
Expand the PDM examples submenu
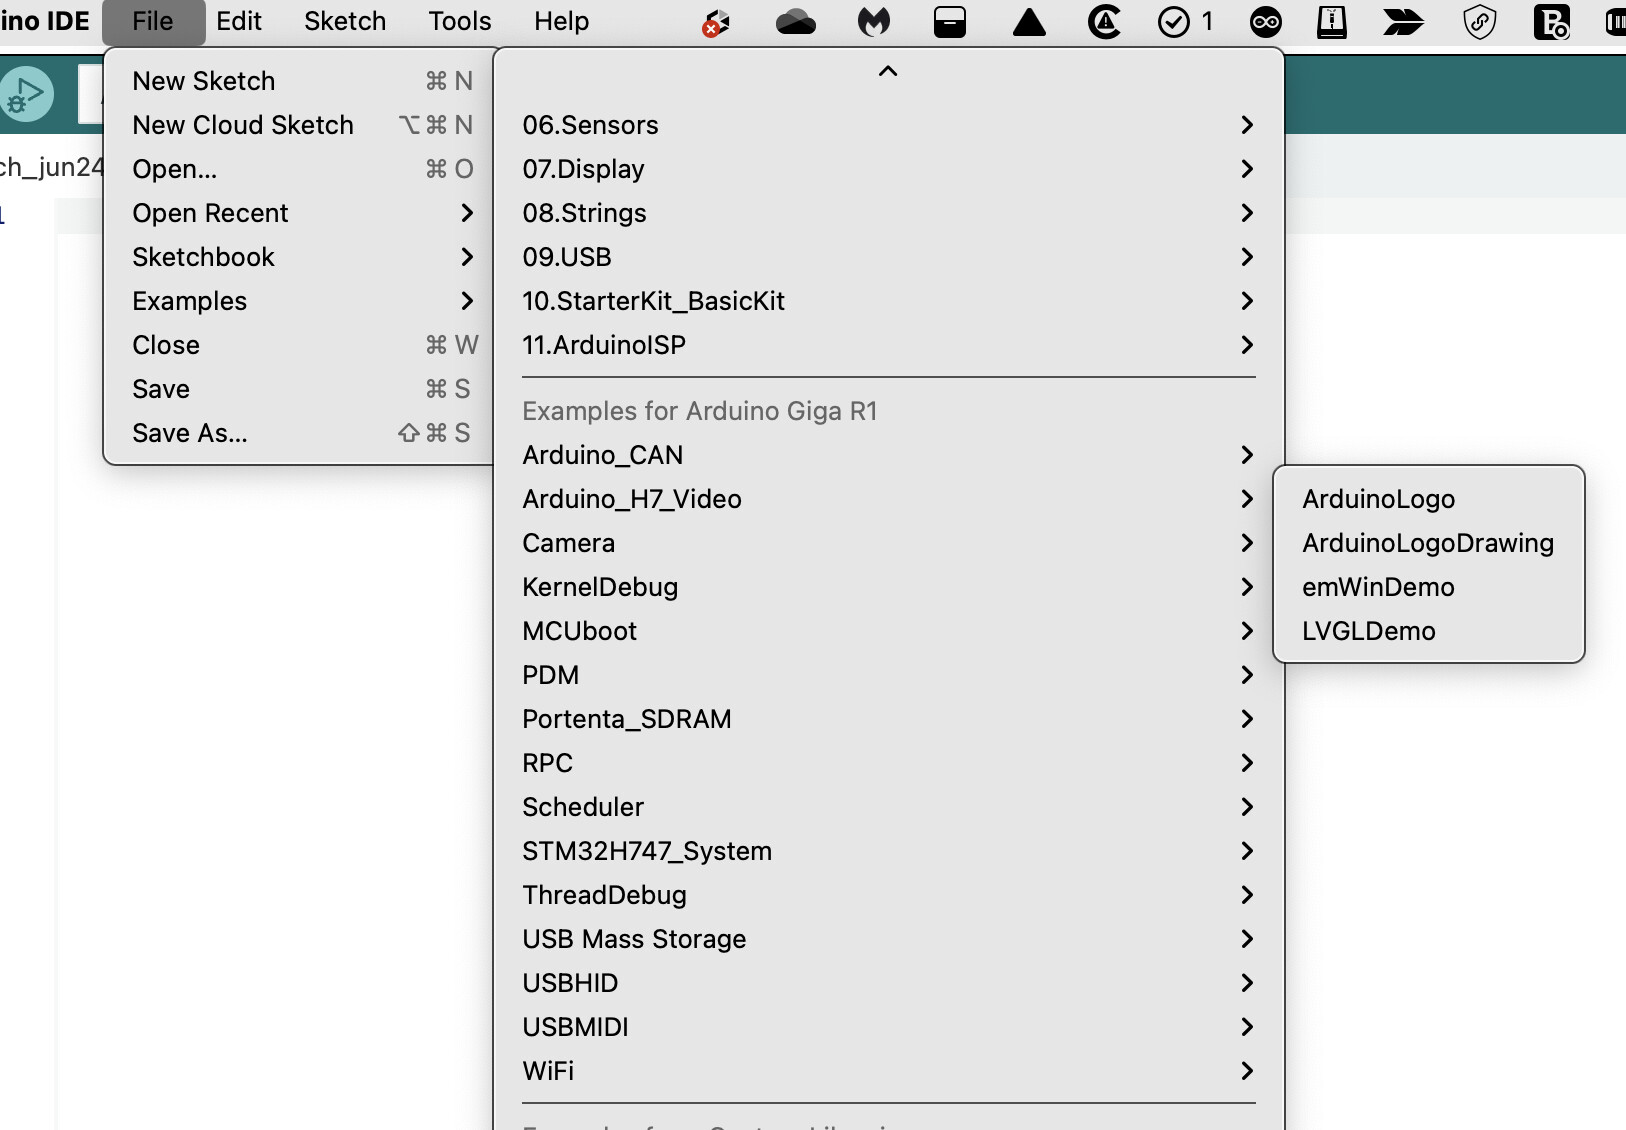click(888, 675)
